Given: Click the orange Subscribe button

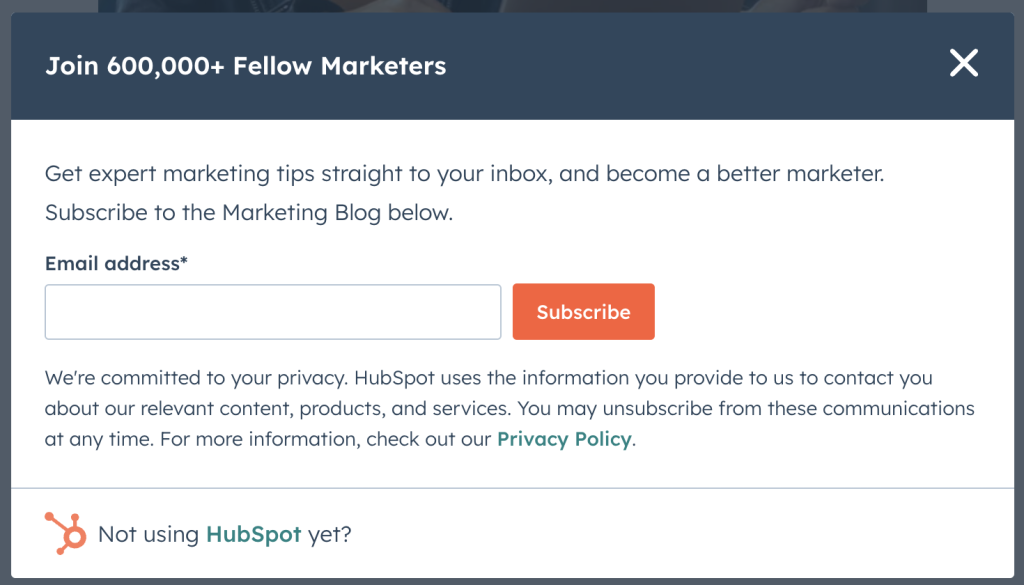Looking at the screenshot, I should (x=583, y=311).
